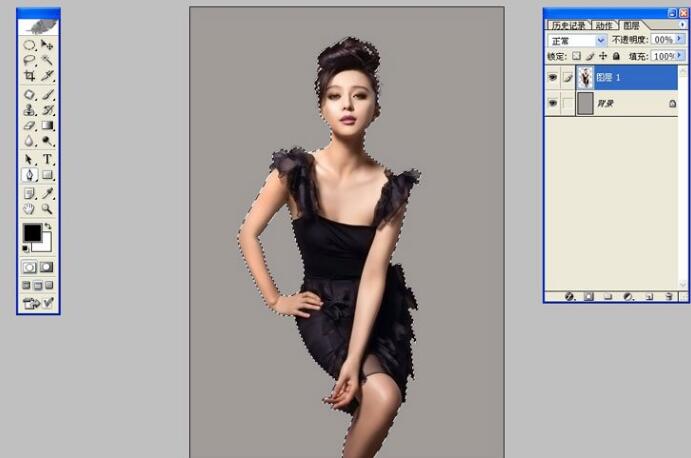This screenshot has height=458, width=691.
Task: Select the 图层 1 layer name
Action: [608, 78]
